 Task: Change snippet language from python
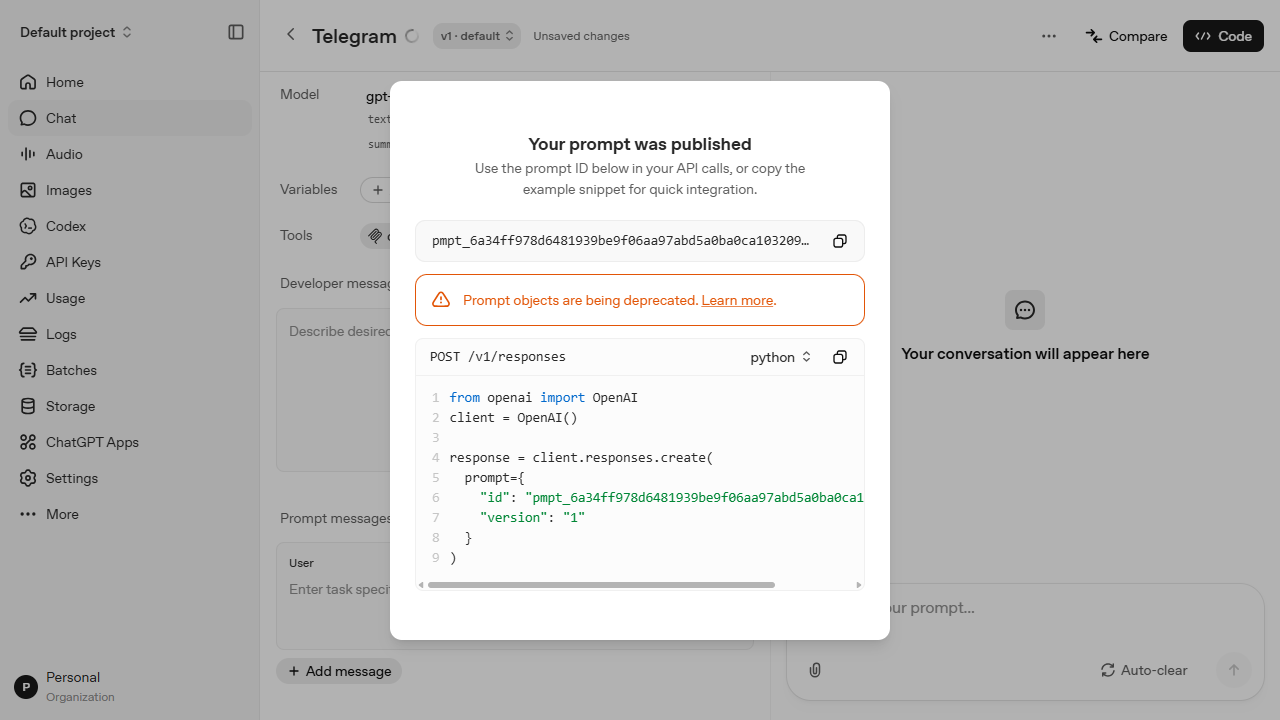coord(781,357)
